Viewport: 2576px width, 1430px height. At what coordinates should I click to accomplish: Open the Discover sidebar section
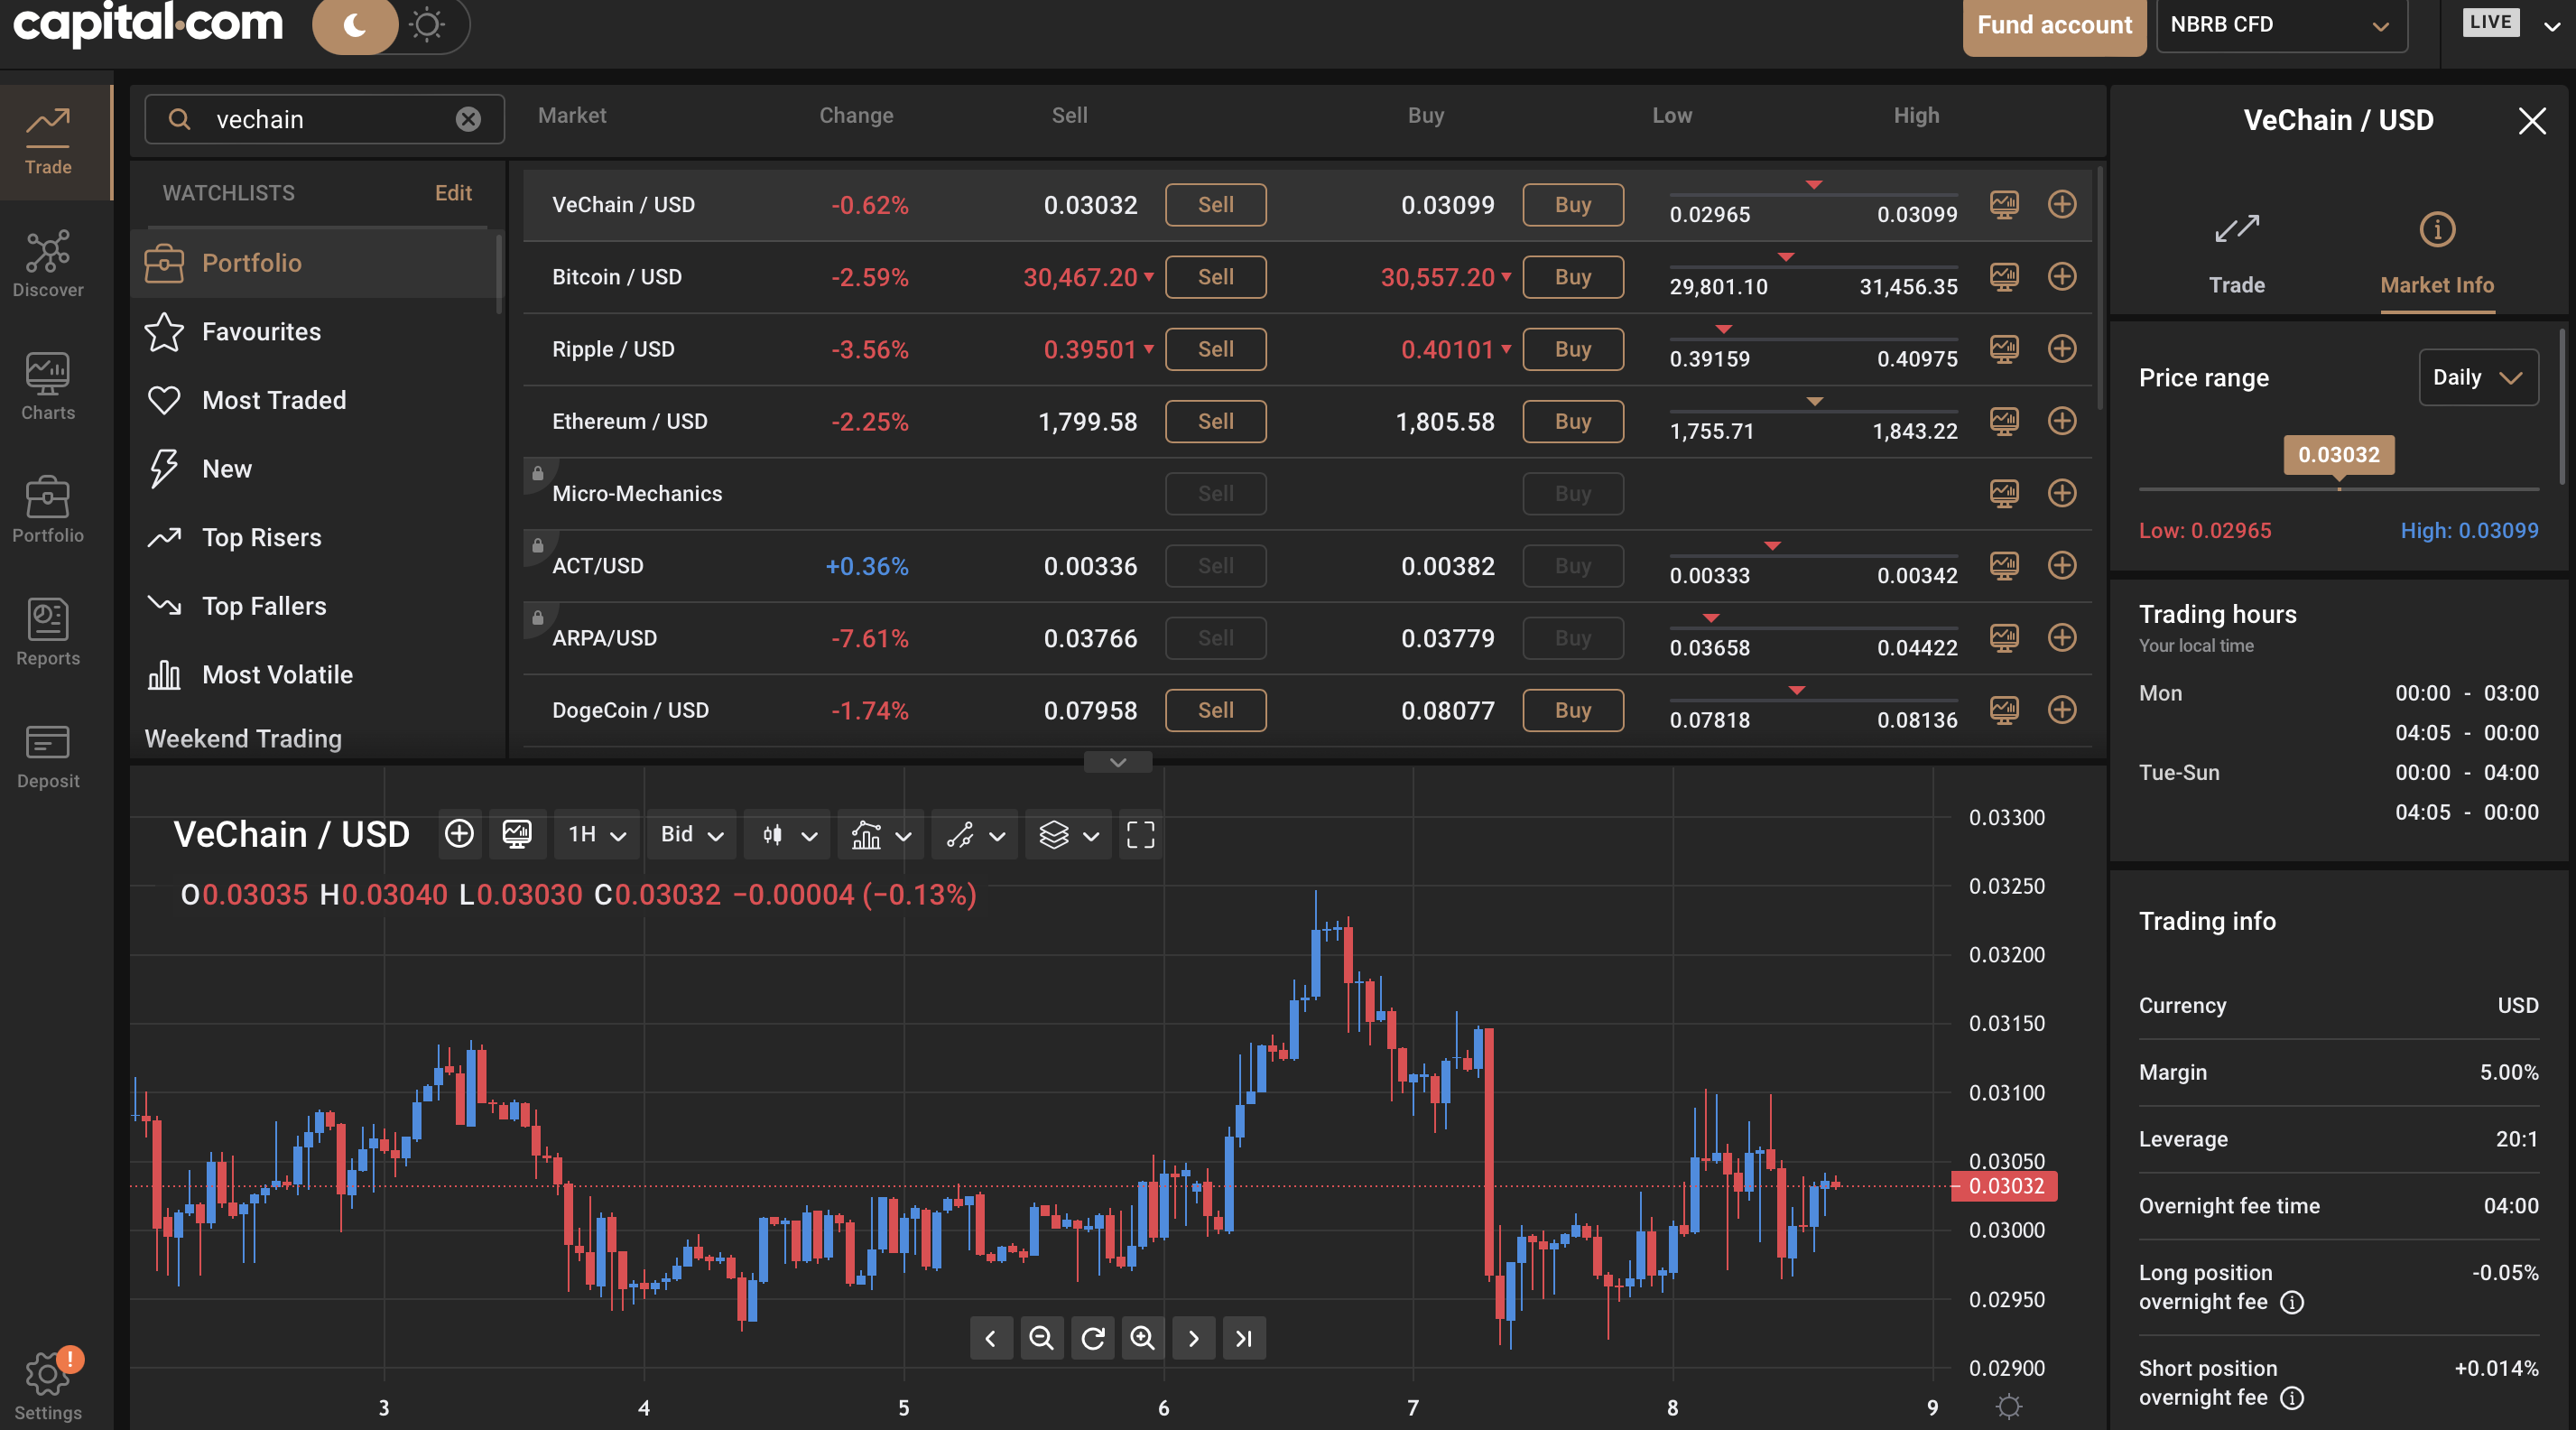(x=48, y=265)
